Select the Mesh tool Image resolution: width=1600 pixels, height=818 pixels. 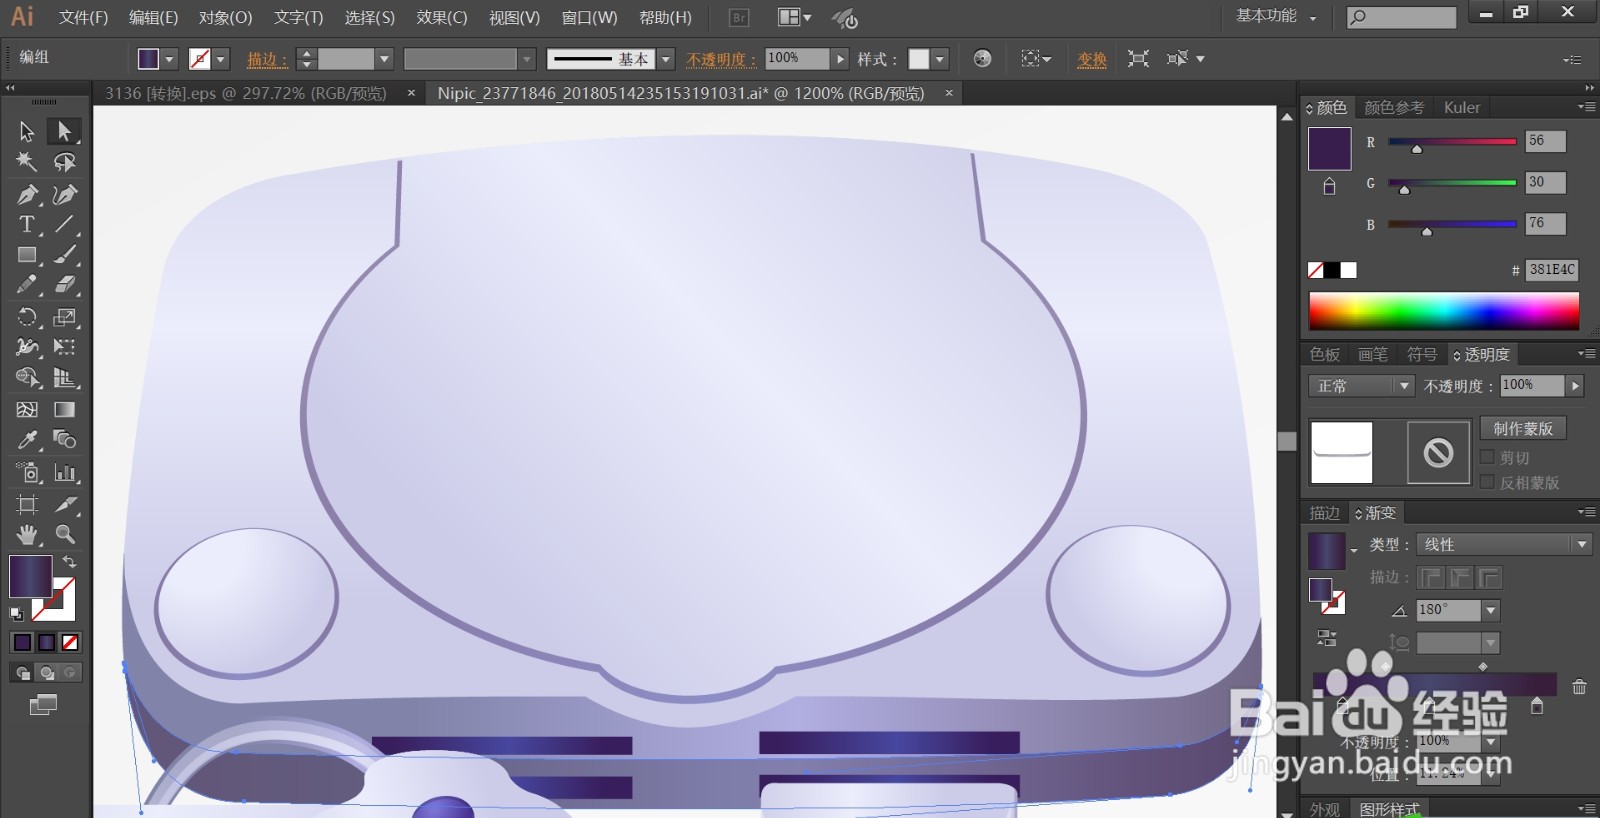(27, 409)
